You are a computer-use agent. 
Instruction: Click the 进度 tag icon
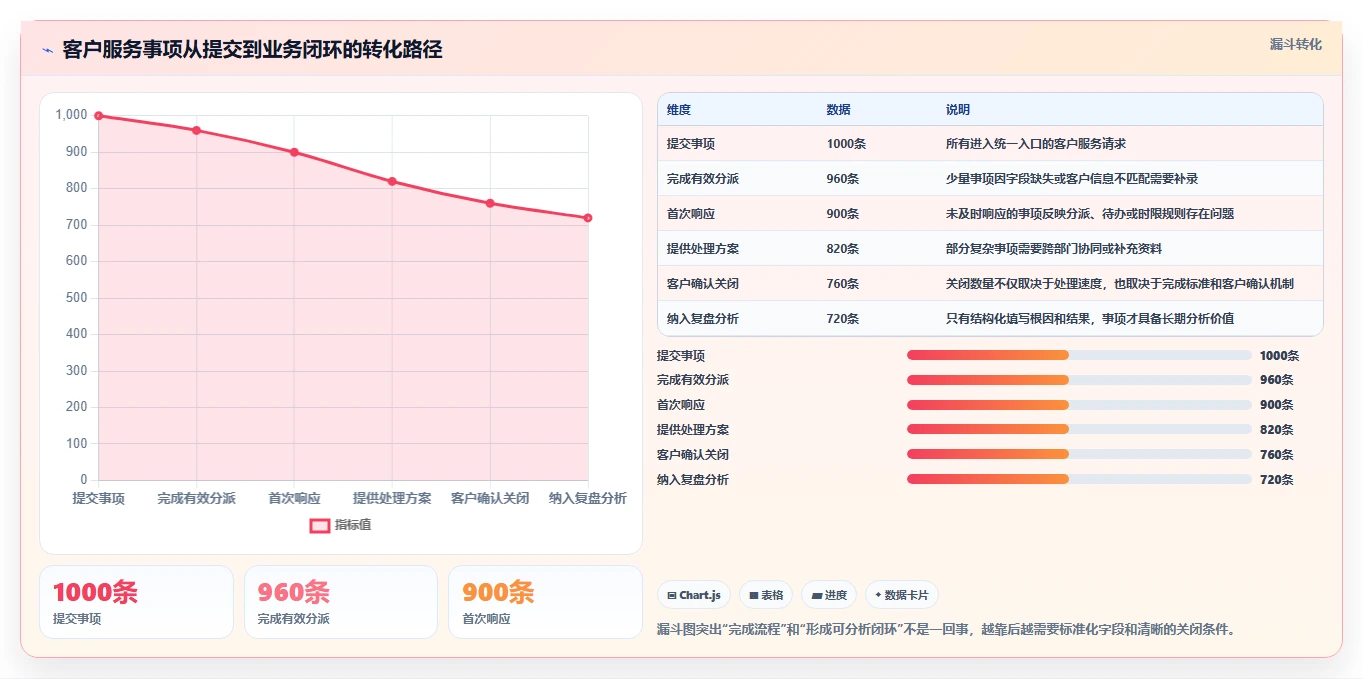(x=816, y=595)
